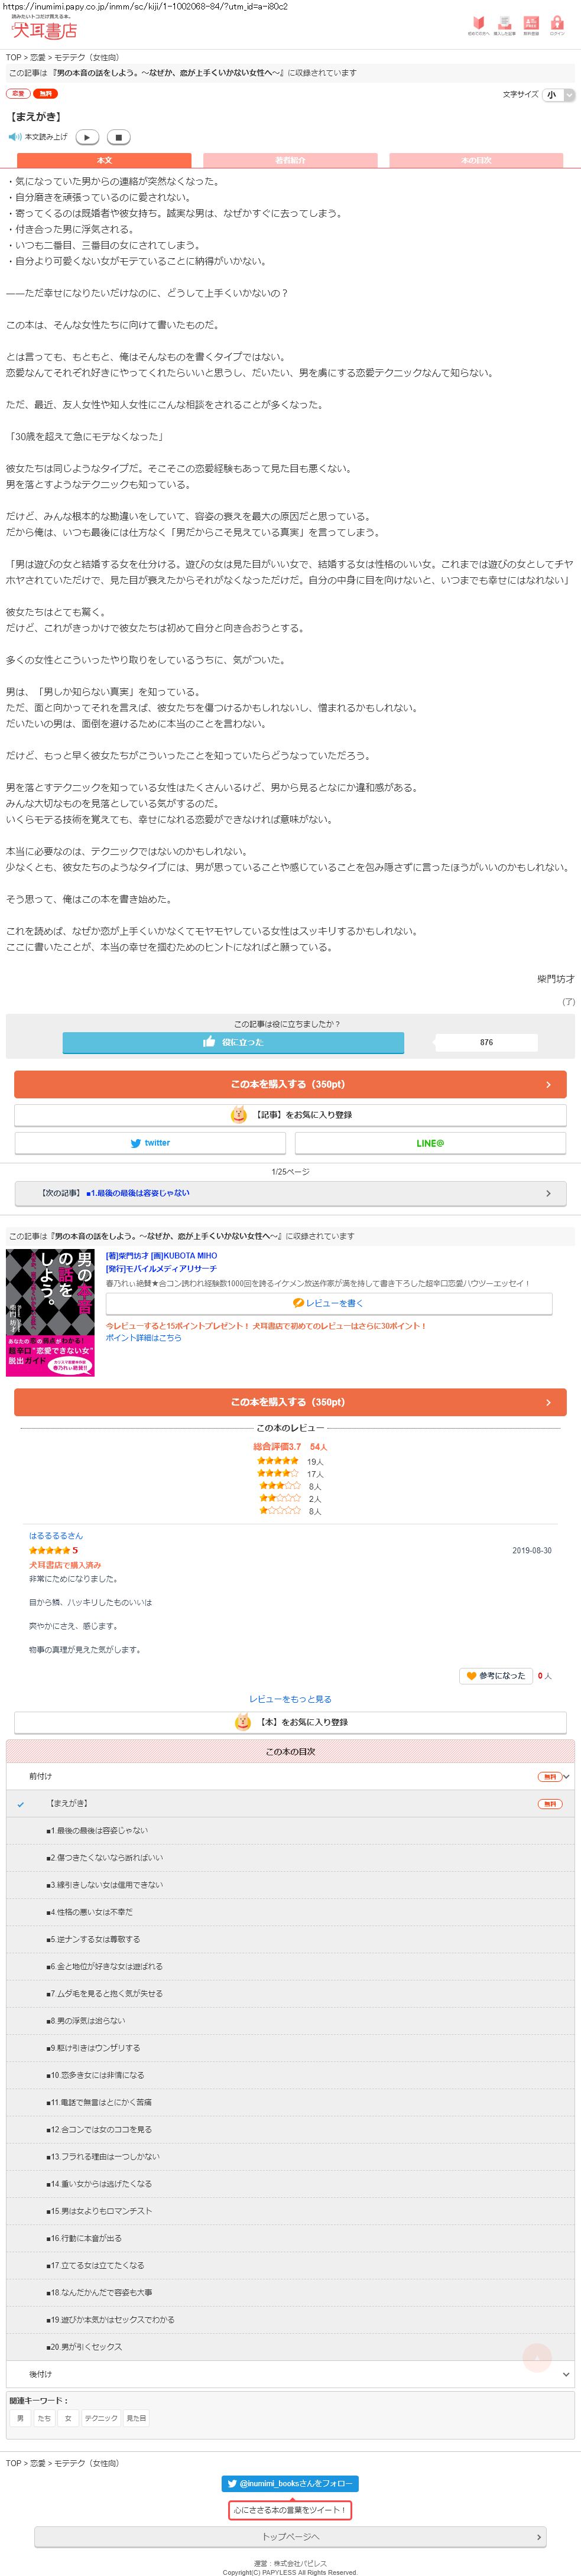This screenshot has width=581, height=2576.
Task: Collapse the 前付け section chevron
Action: point(566,1777)
